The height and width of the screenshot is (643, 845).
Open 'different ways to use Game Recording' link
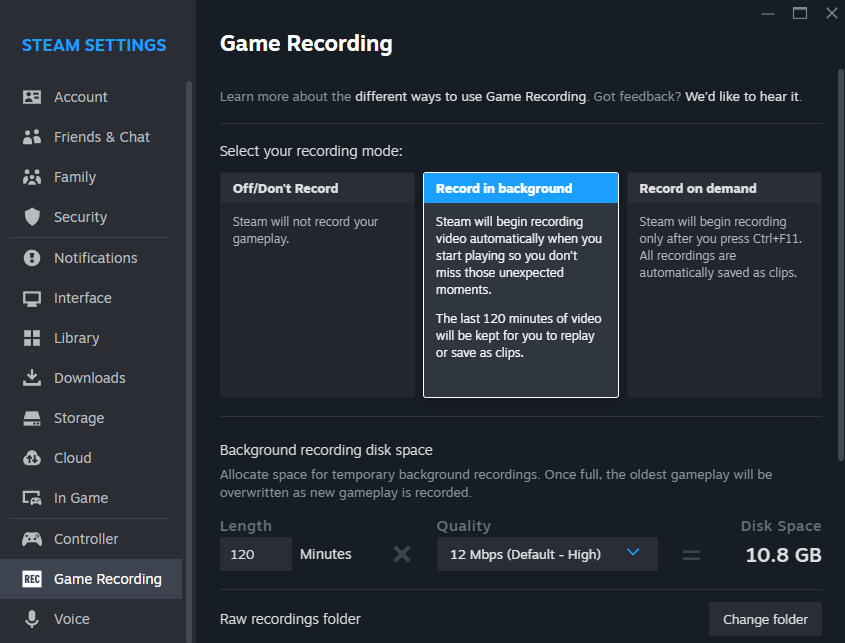(470, 97)
